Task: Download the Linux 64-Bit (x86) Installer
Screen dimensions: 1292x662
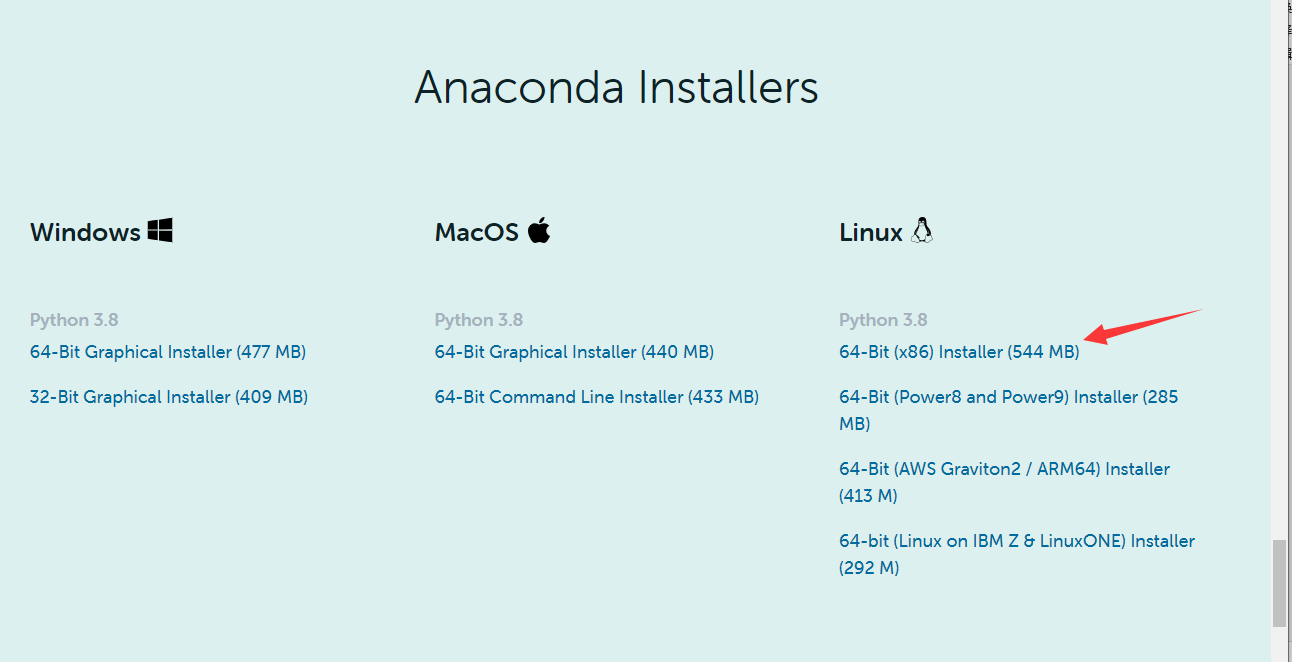Action: click(x=958, y=351)
